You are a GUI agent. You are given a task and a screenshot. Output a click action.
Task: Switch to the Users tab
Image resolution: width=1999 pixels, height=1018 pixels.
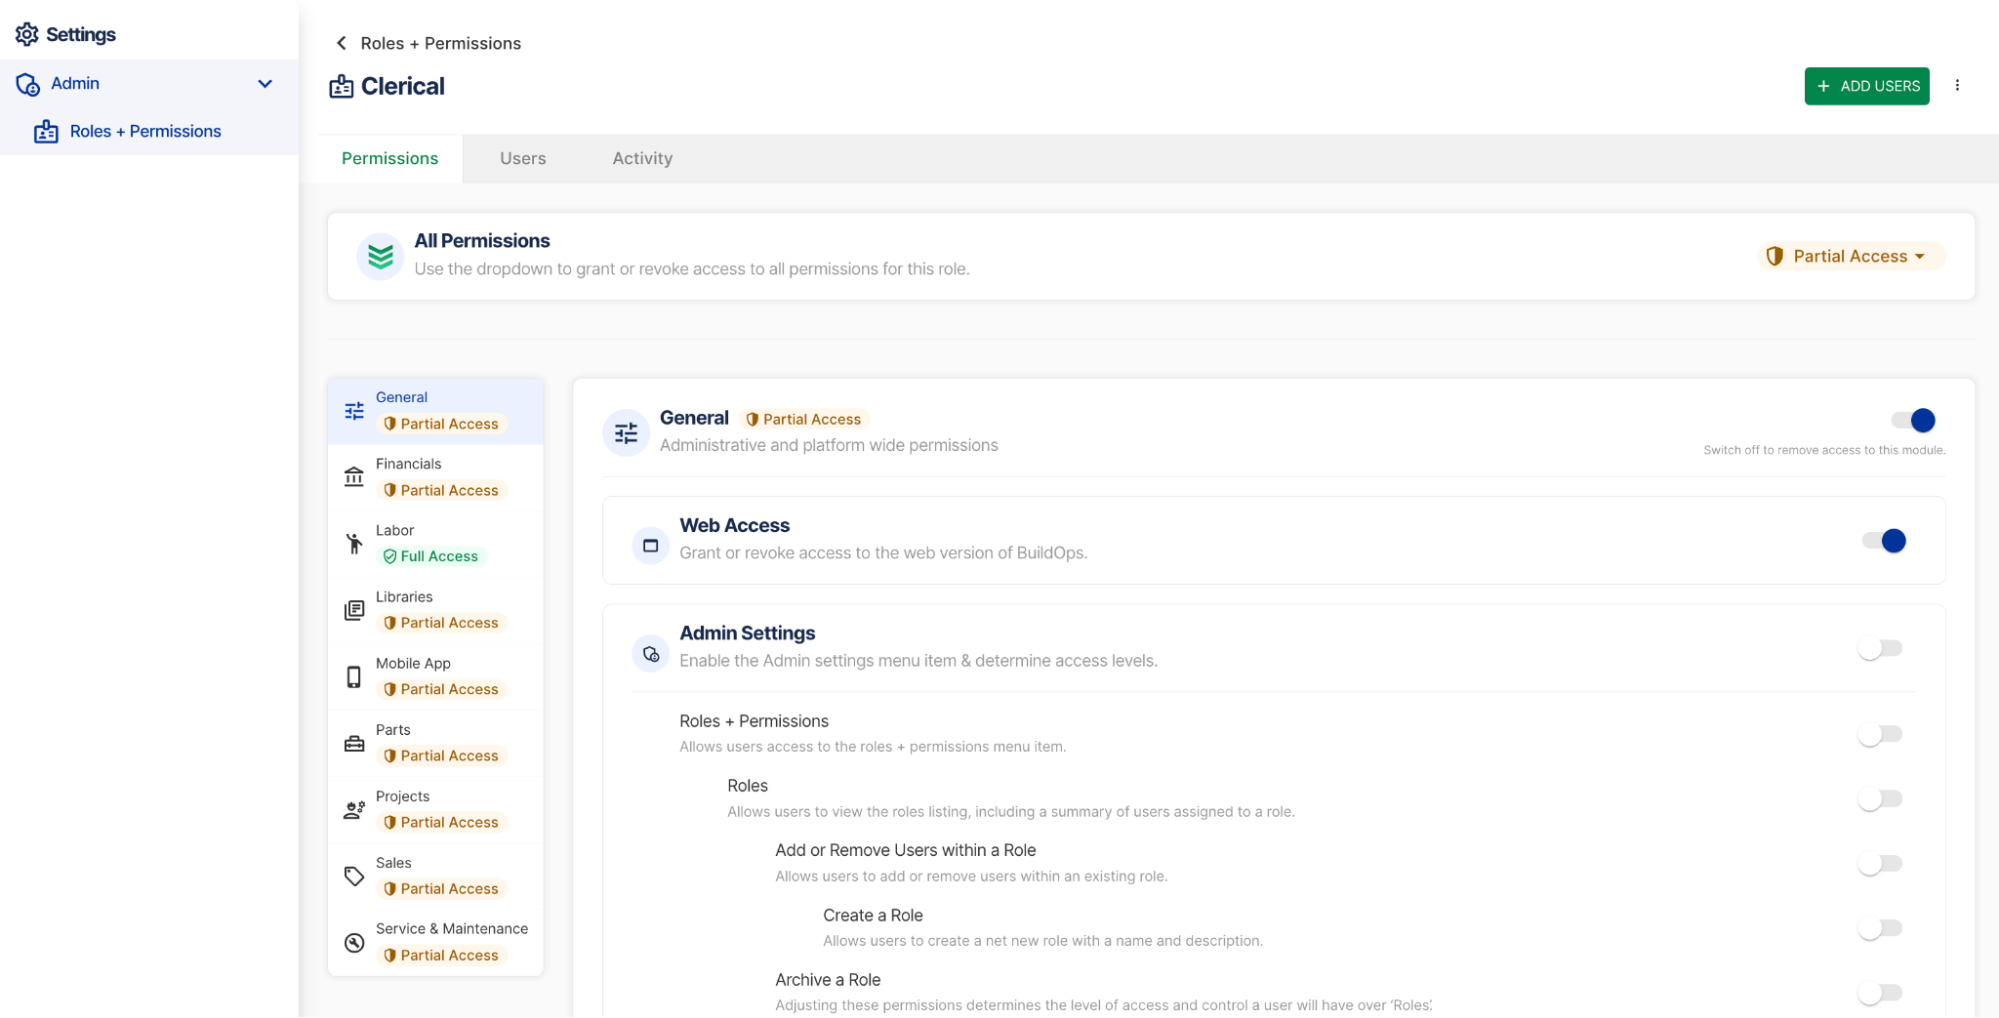coord(523,158)
